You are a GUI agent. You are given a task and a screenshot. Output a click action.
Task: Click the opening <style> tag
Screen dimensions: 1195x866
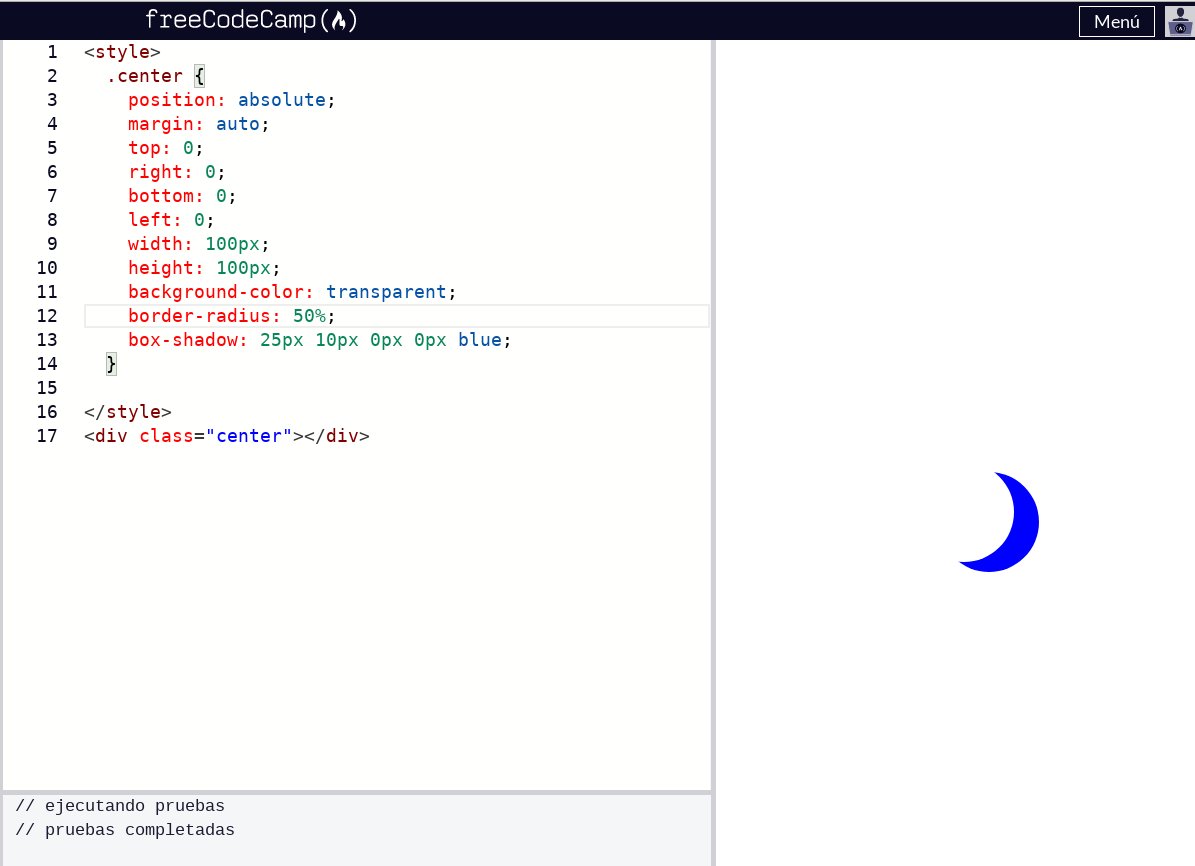pyautogui.click(x=122, y=52)
